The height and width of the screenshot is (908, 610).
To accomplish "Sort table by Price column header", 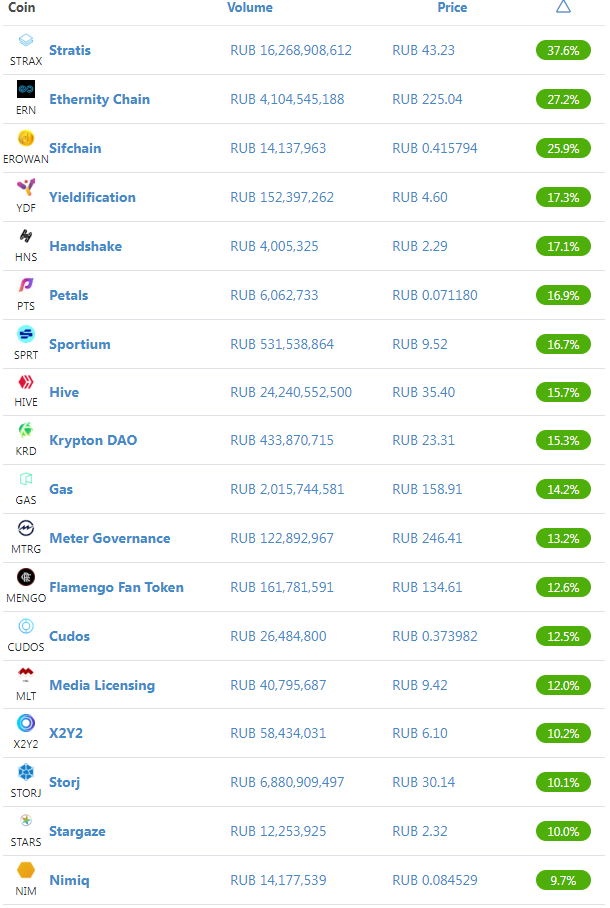I will click(x=452, y=8).
